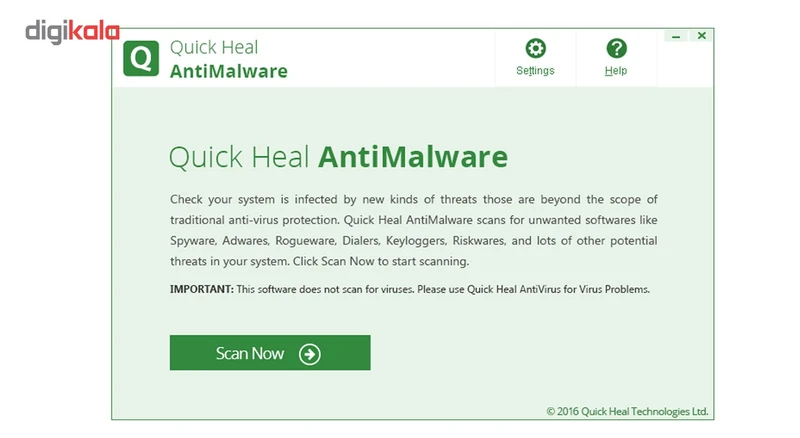Select the Settings text label
800x438 pixels.
(x=535, y=71)
